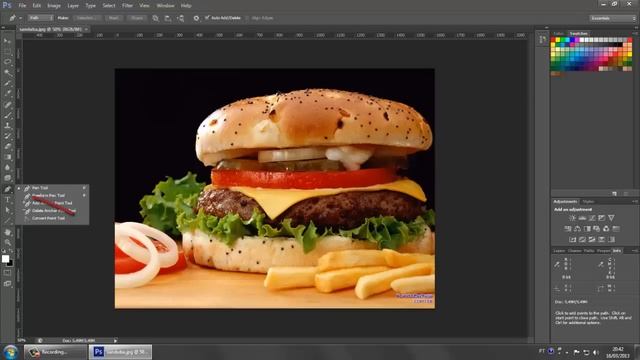
Task: Switch to the Channels tab
Action: (574, 251)
